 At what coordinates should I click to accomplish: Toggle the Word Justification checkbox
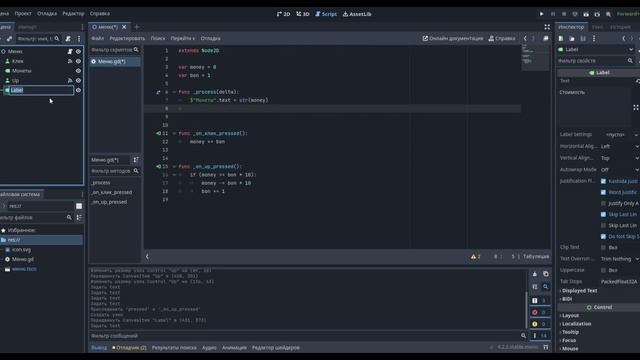(x=603, y=192)
